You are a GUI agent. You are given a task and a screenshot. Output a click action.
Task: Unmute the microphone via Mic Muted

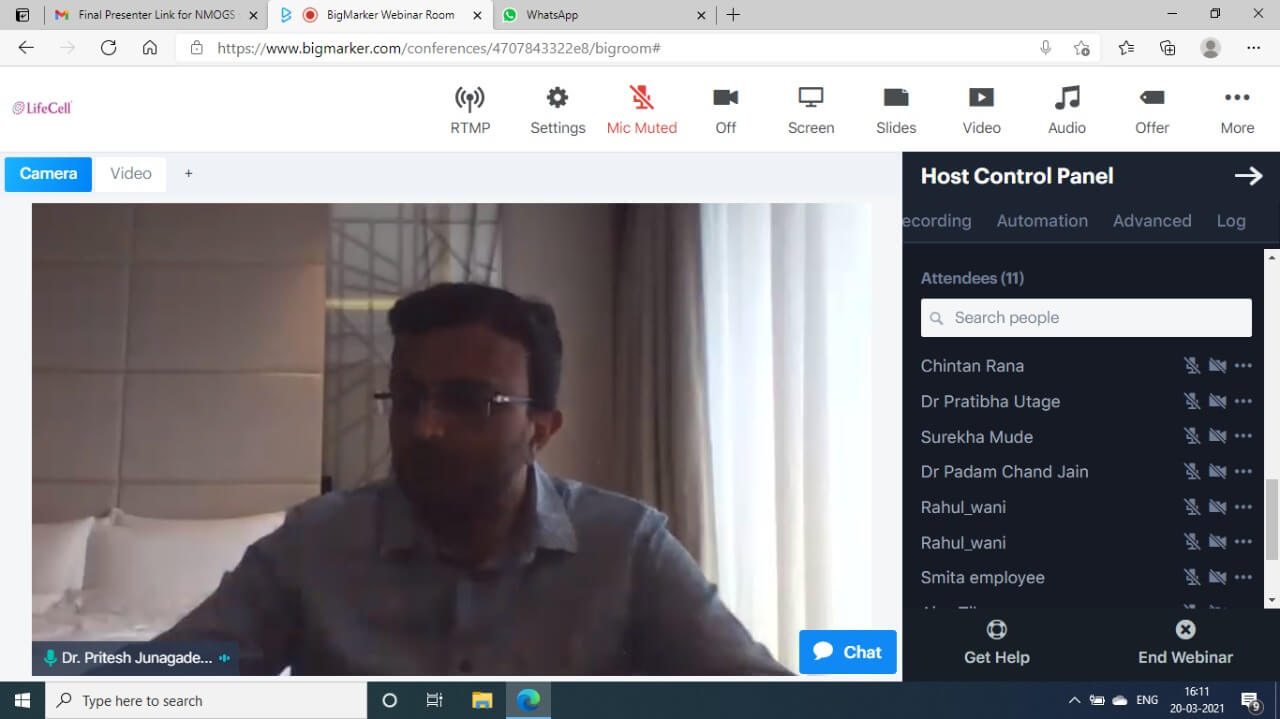(x=642, y=110)
